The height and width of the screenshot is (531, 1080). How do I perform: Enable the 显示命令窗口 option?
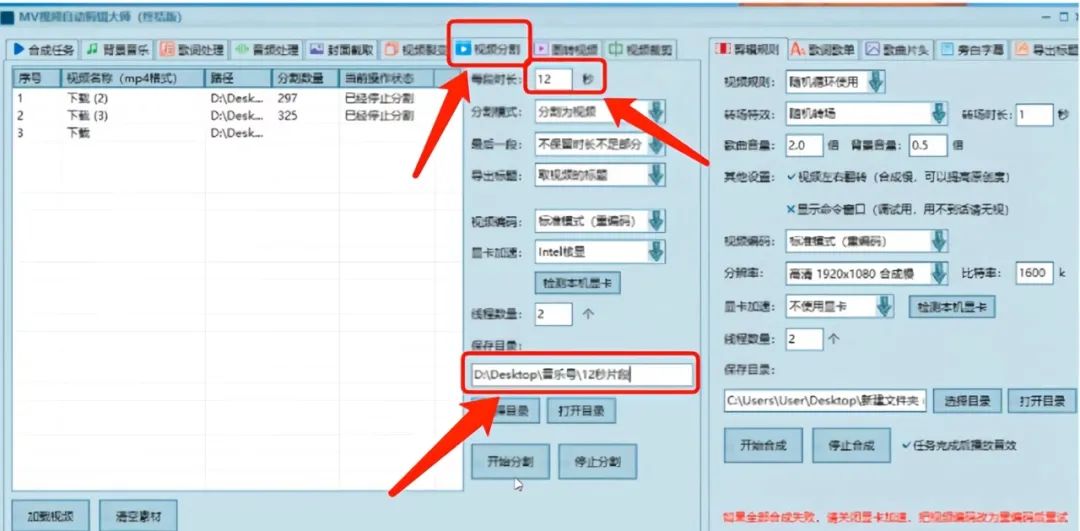pyautogui.click(x=792, y=209)
